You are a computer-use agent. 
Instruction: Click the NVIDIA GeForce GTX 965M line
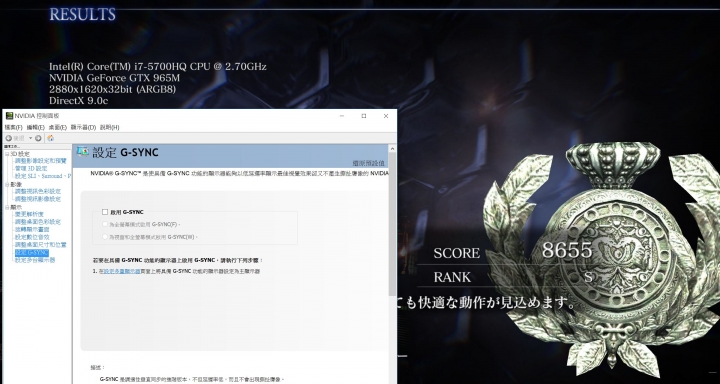pos(114,78)
